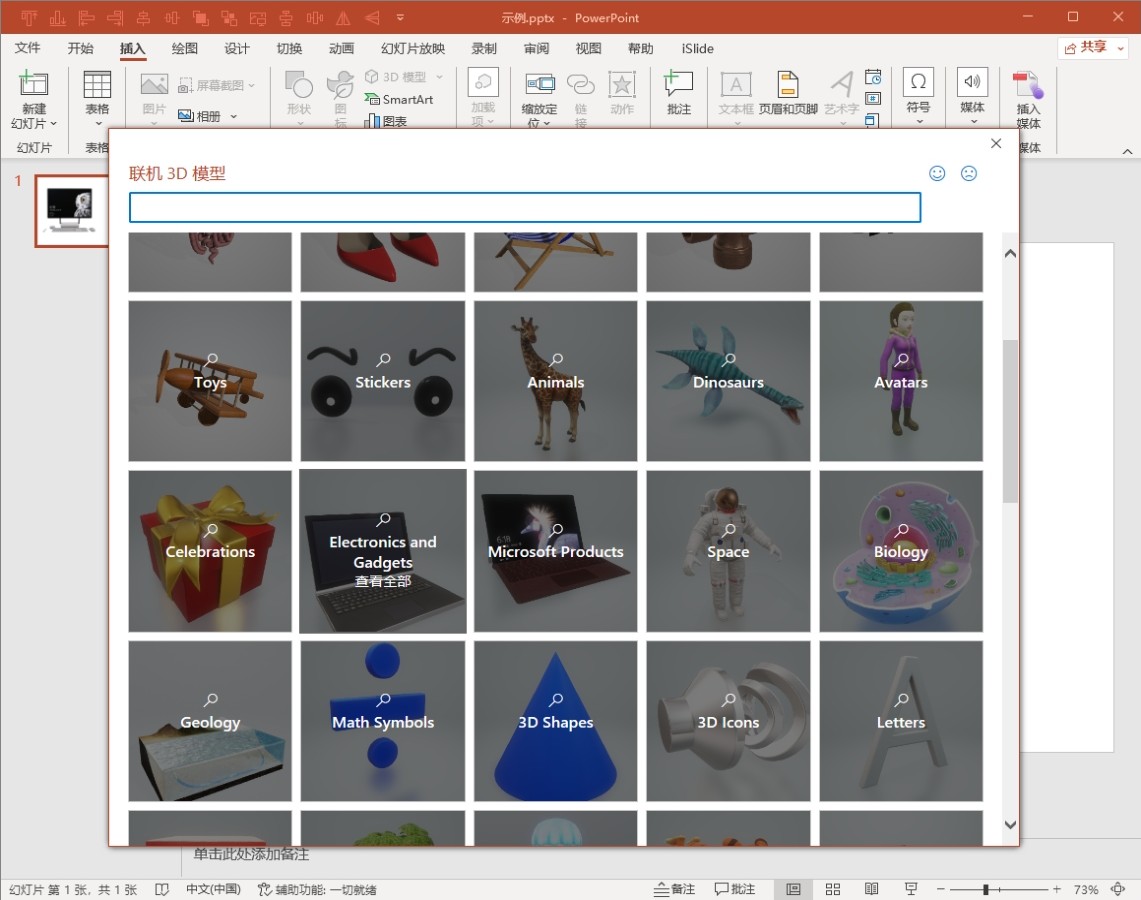The image size is (1141, 900).
Task: Click the 3D model search input field
Action: tap(524, 207)
